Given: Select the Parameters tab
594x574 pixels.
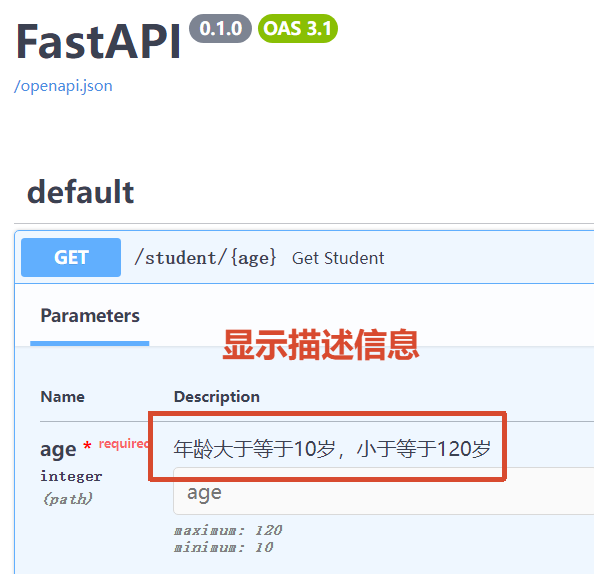Looking at the screenshot, I should click(90, 316).
